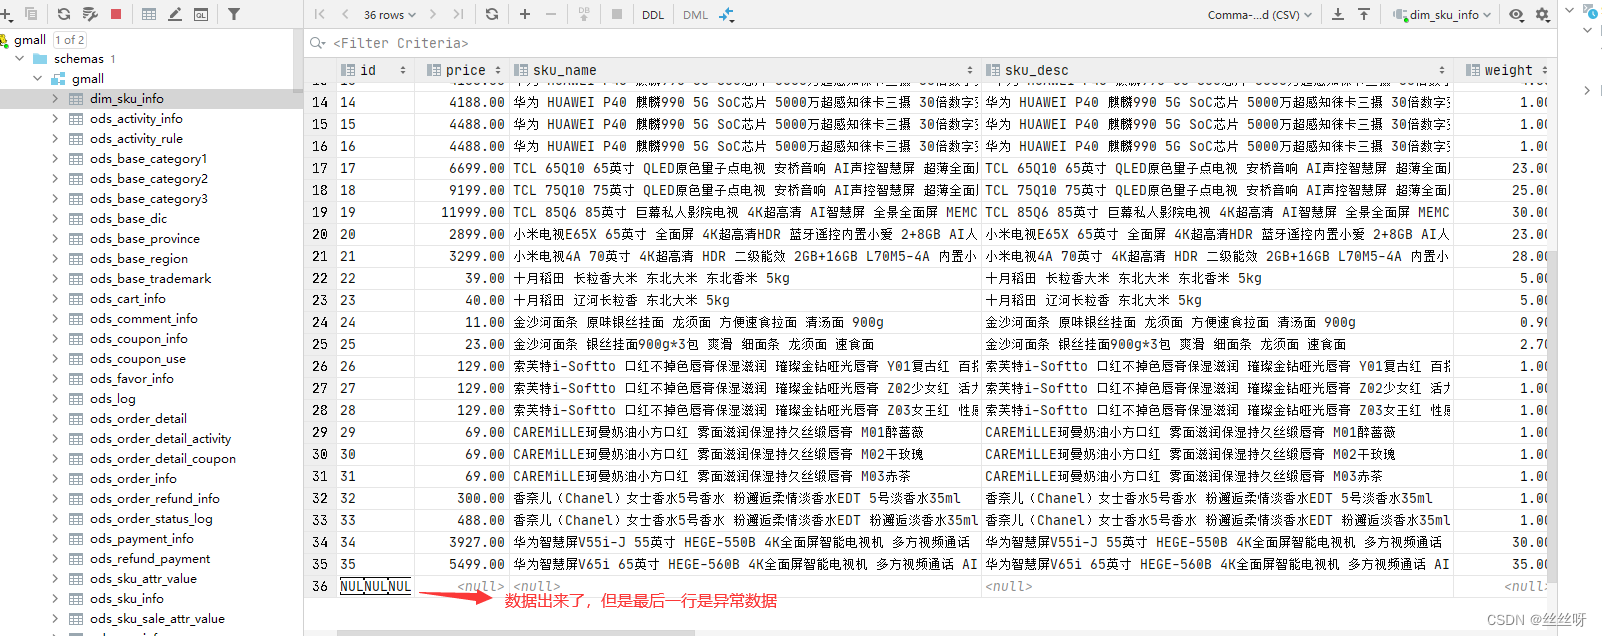Screen dimensions: 1602x636
Task: Open the view options eye icon
Action: (1517, 14)
